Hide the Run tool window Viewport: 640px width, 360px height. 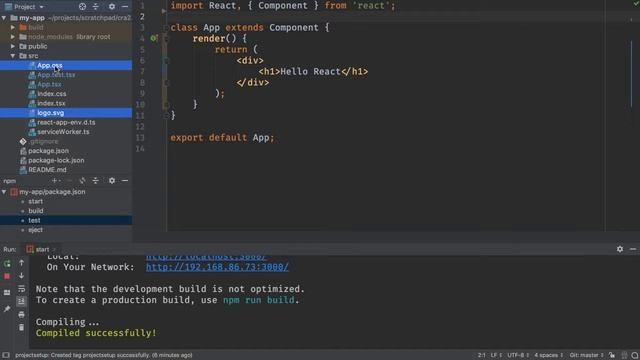633,249
